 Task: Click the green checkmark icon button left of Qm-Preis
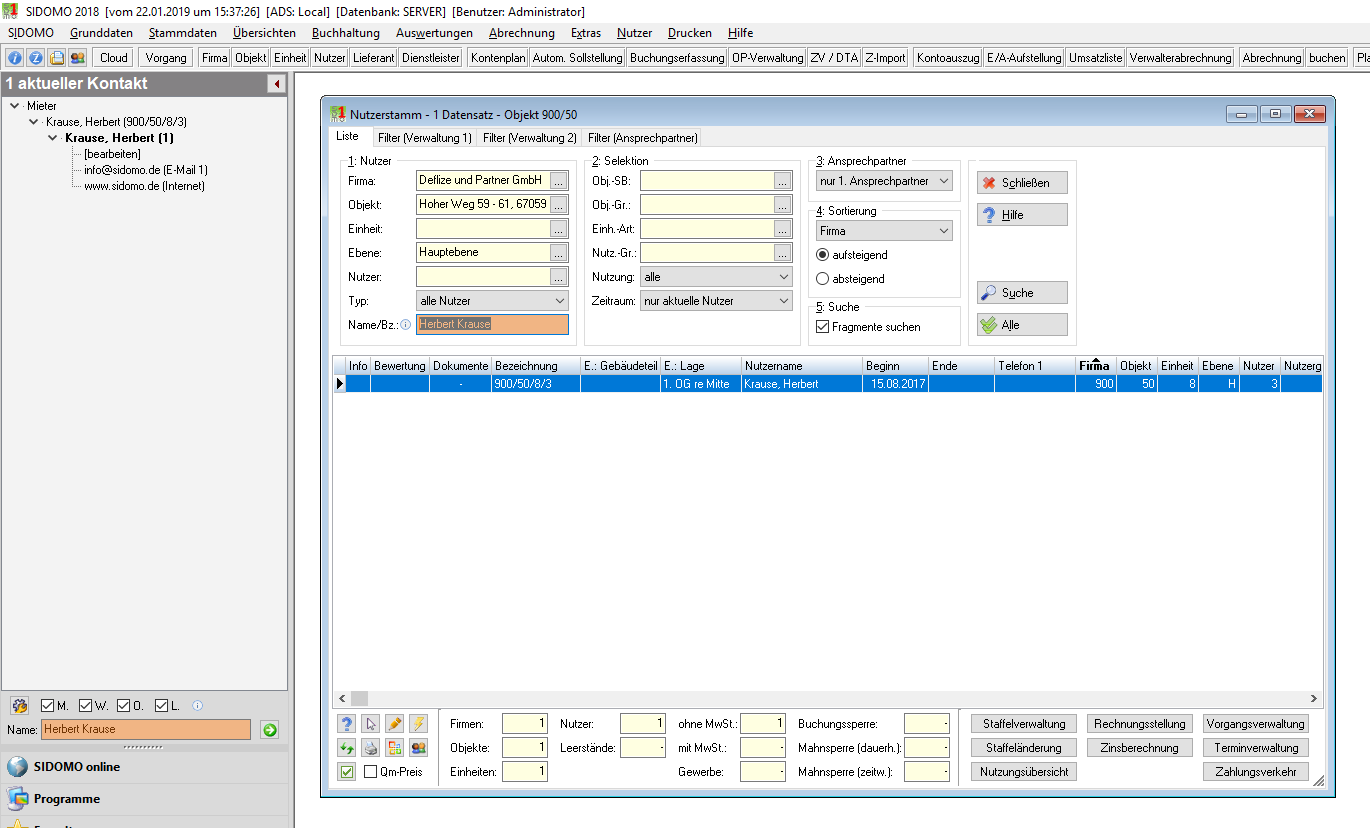pos(347,771)
